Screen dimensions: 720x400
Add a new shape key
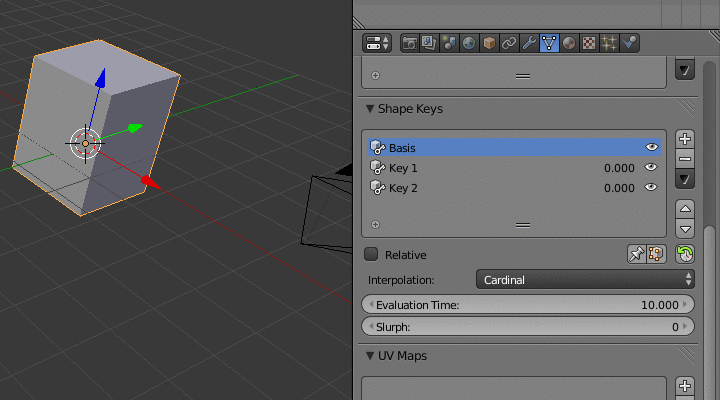(685, 139)
